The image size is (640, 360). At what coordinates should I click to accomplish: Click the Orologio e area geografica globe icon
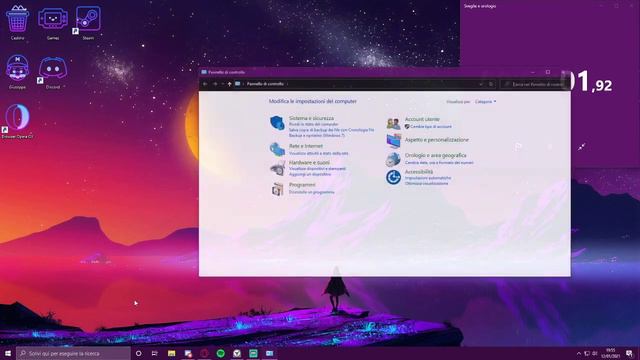[x=393, y=159]
